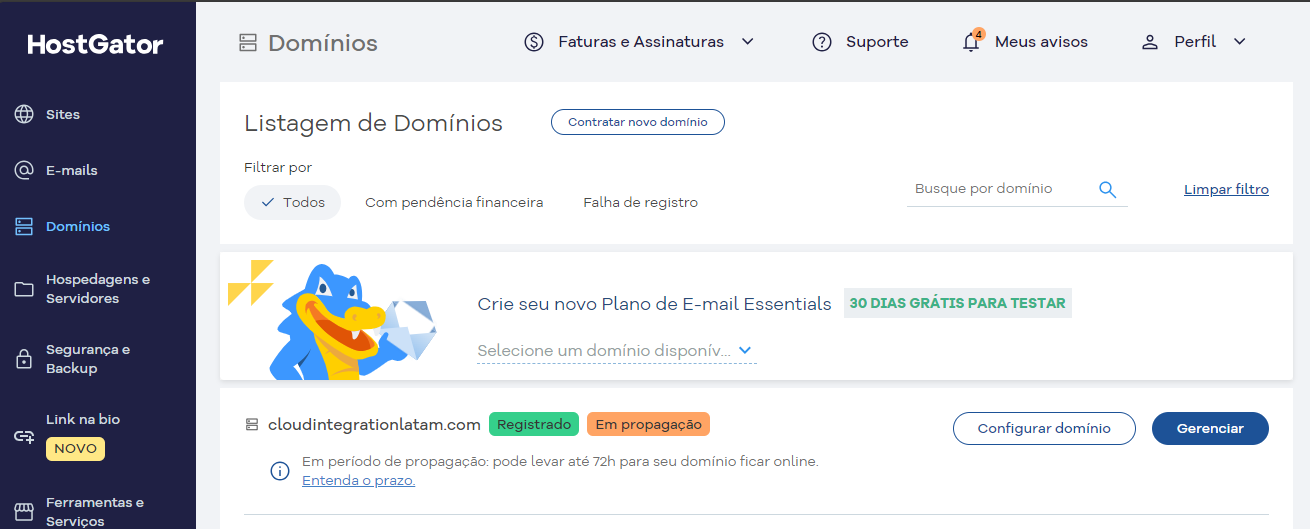
Task: Click the Link na bio icon
Action: [24, 437]
